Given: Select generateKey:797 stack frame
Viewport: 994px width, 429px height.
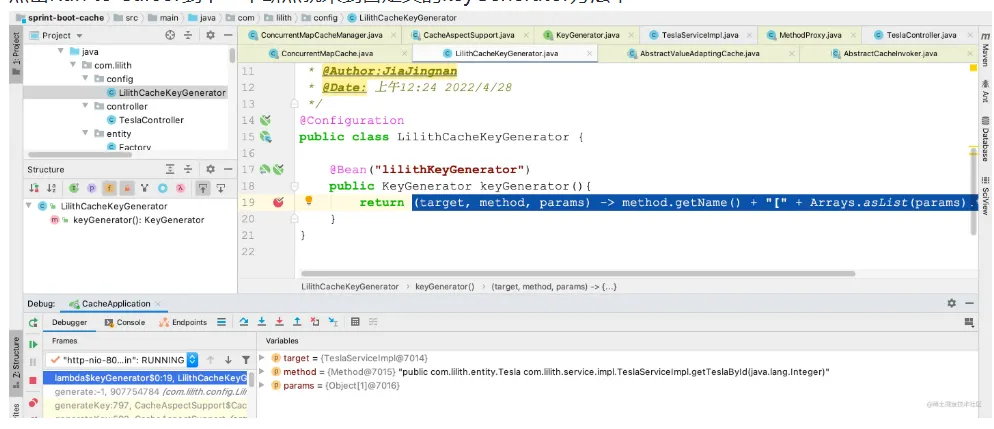Looking at the screenshot, I should [x=150, y=405].
